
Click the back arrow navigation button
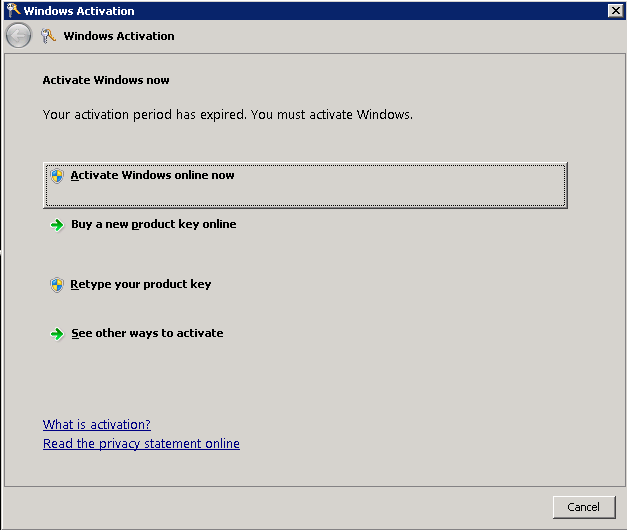(x=18, y=36)
